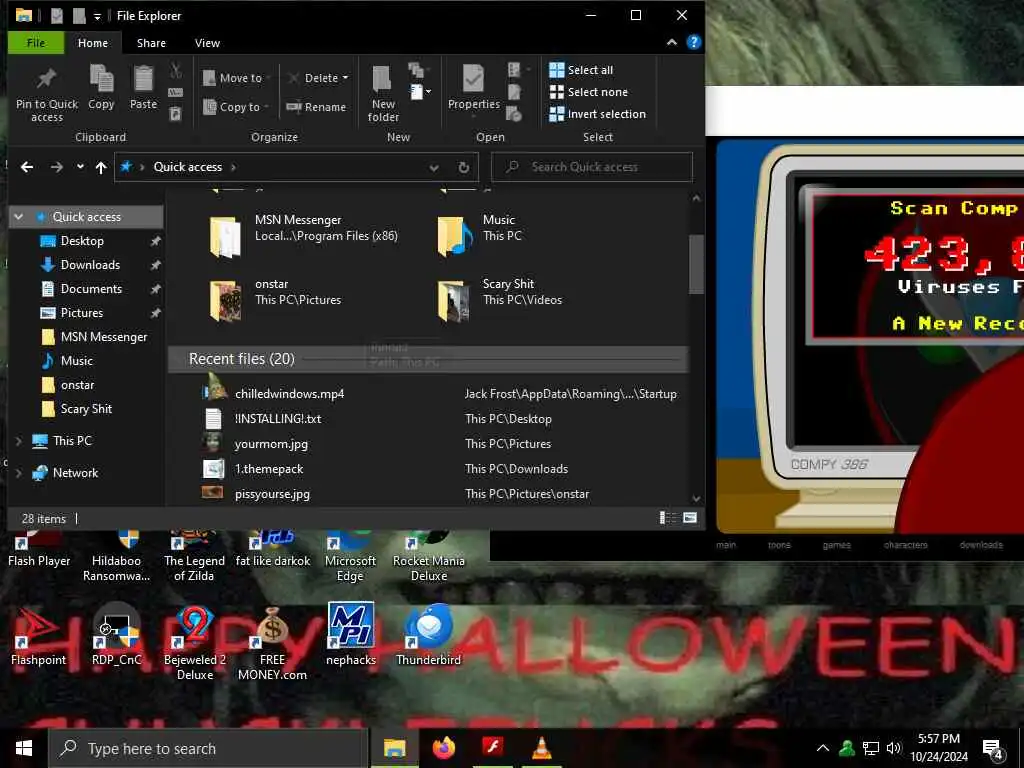1024x768 pixels.
Task: Click Select all in the ribbon
Action: pos(581,70)
